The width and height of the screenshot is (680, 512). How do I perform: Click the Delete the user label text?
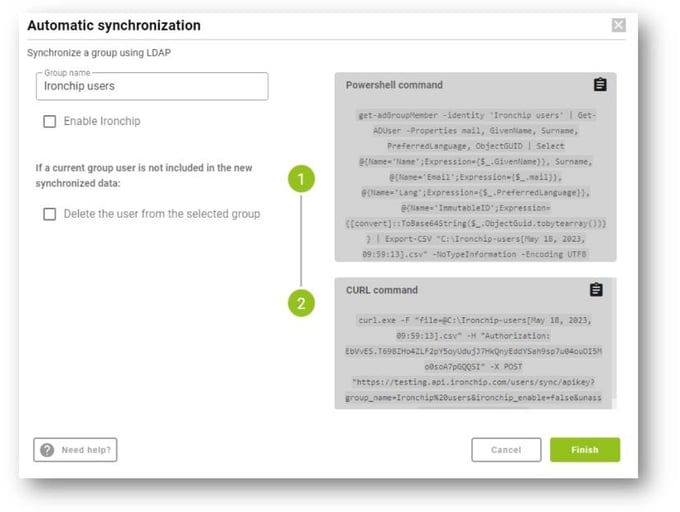(x=162, y=214)
